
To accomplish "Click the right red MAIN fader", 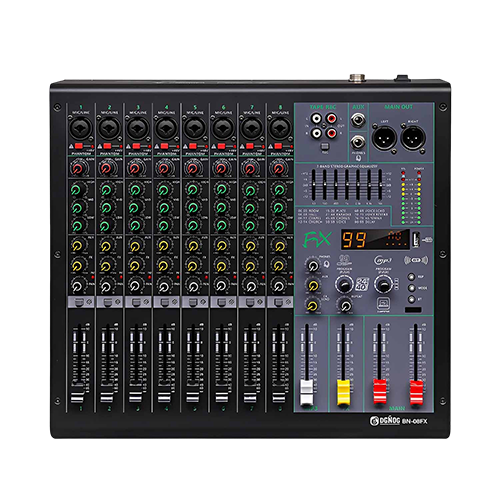I will pyautogui.click(x=416, y=392).
